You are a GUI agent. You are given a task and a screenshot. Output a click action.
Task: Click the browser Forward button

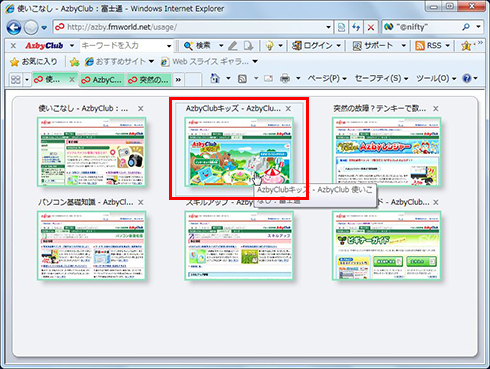click(x=31, y=28)
